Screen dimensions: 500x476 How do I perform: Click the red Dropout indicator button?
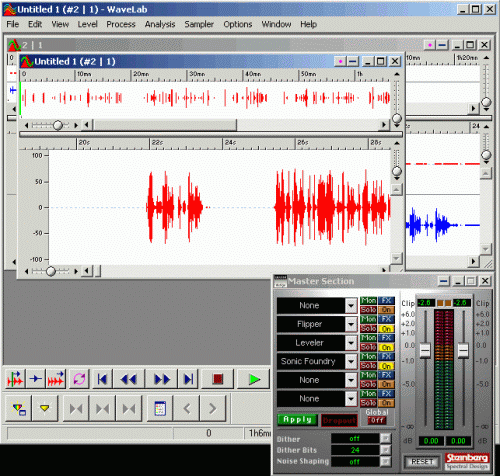point(339,420)
